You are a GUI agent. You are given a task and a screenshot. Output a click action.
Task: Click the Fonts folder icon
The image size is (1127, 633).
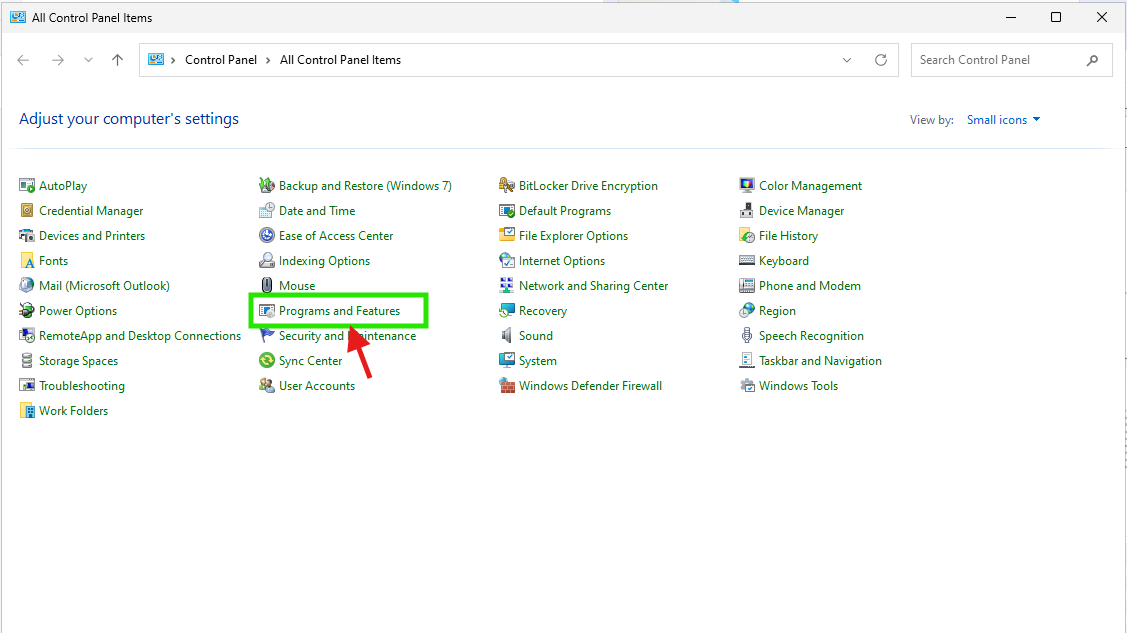pos(27,261)
